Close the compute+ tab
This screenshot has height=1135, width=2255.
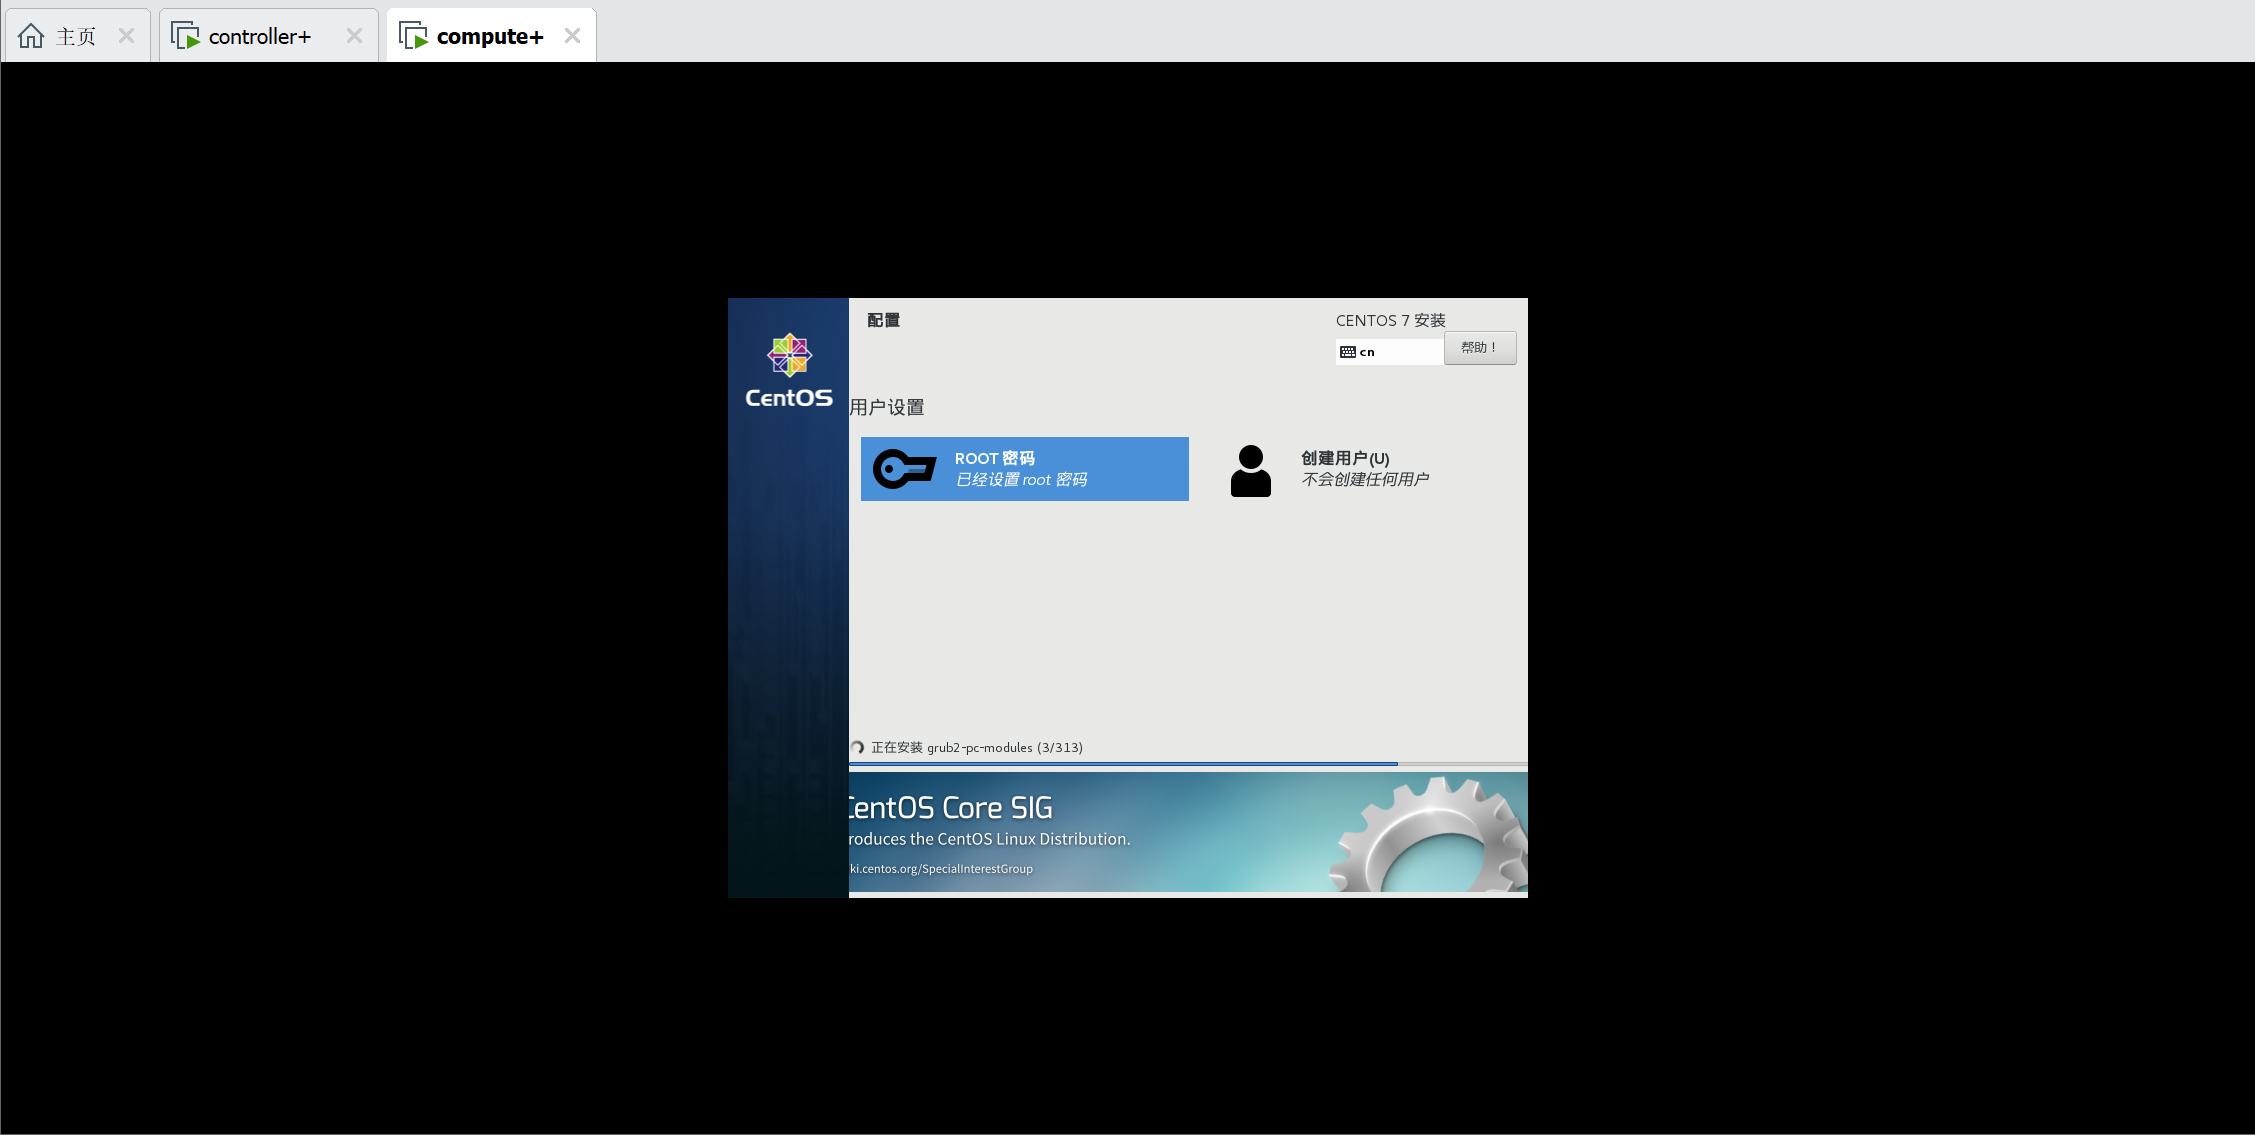[572, 36]
